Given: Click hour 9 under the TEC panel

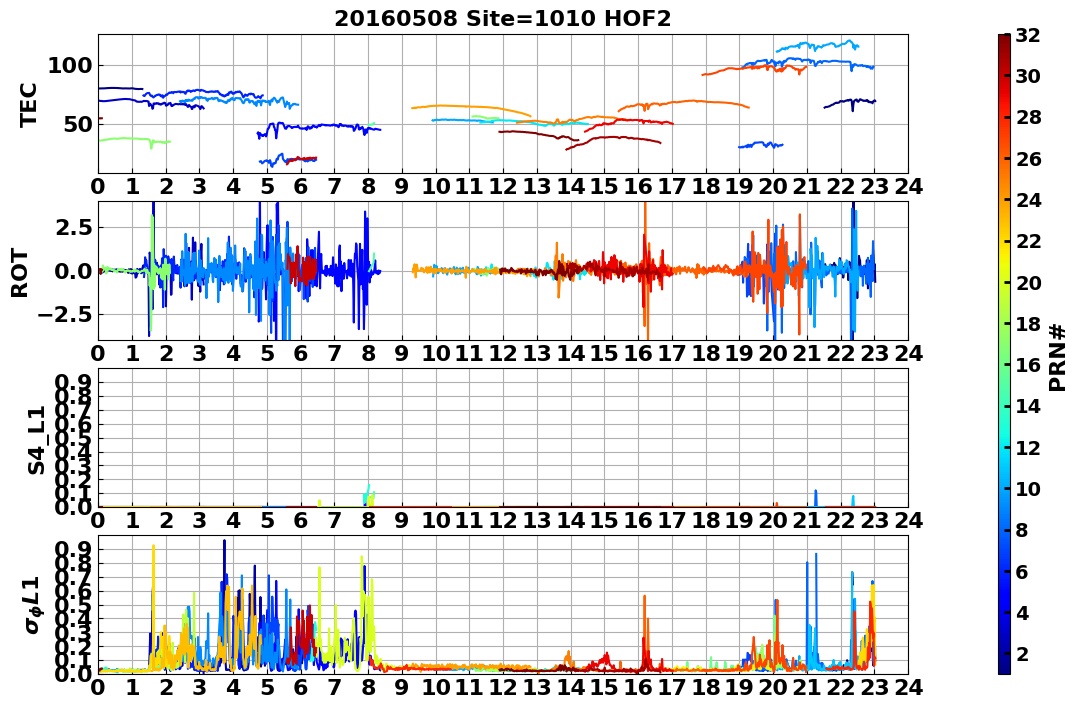Looking at the screenshot, I should point(402,186).
